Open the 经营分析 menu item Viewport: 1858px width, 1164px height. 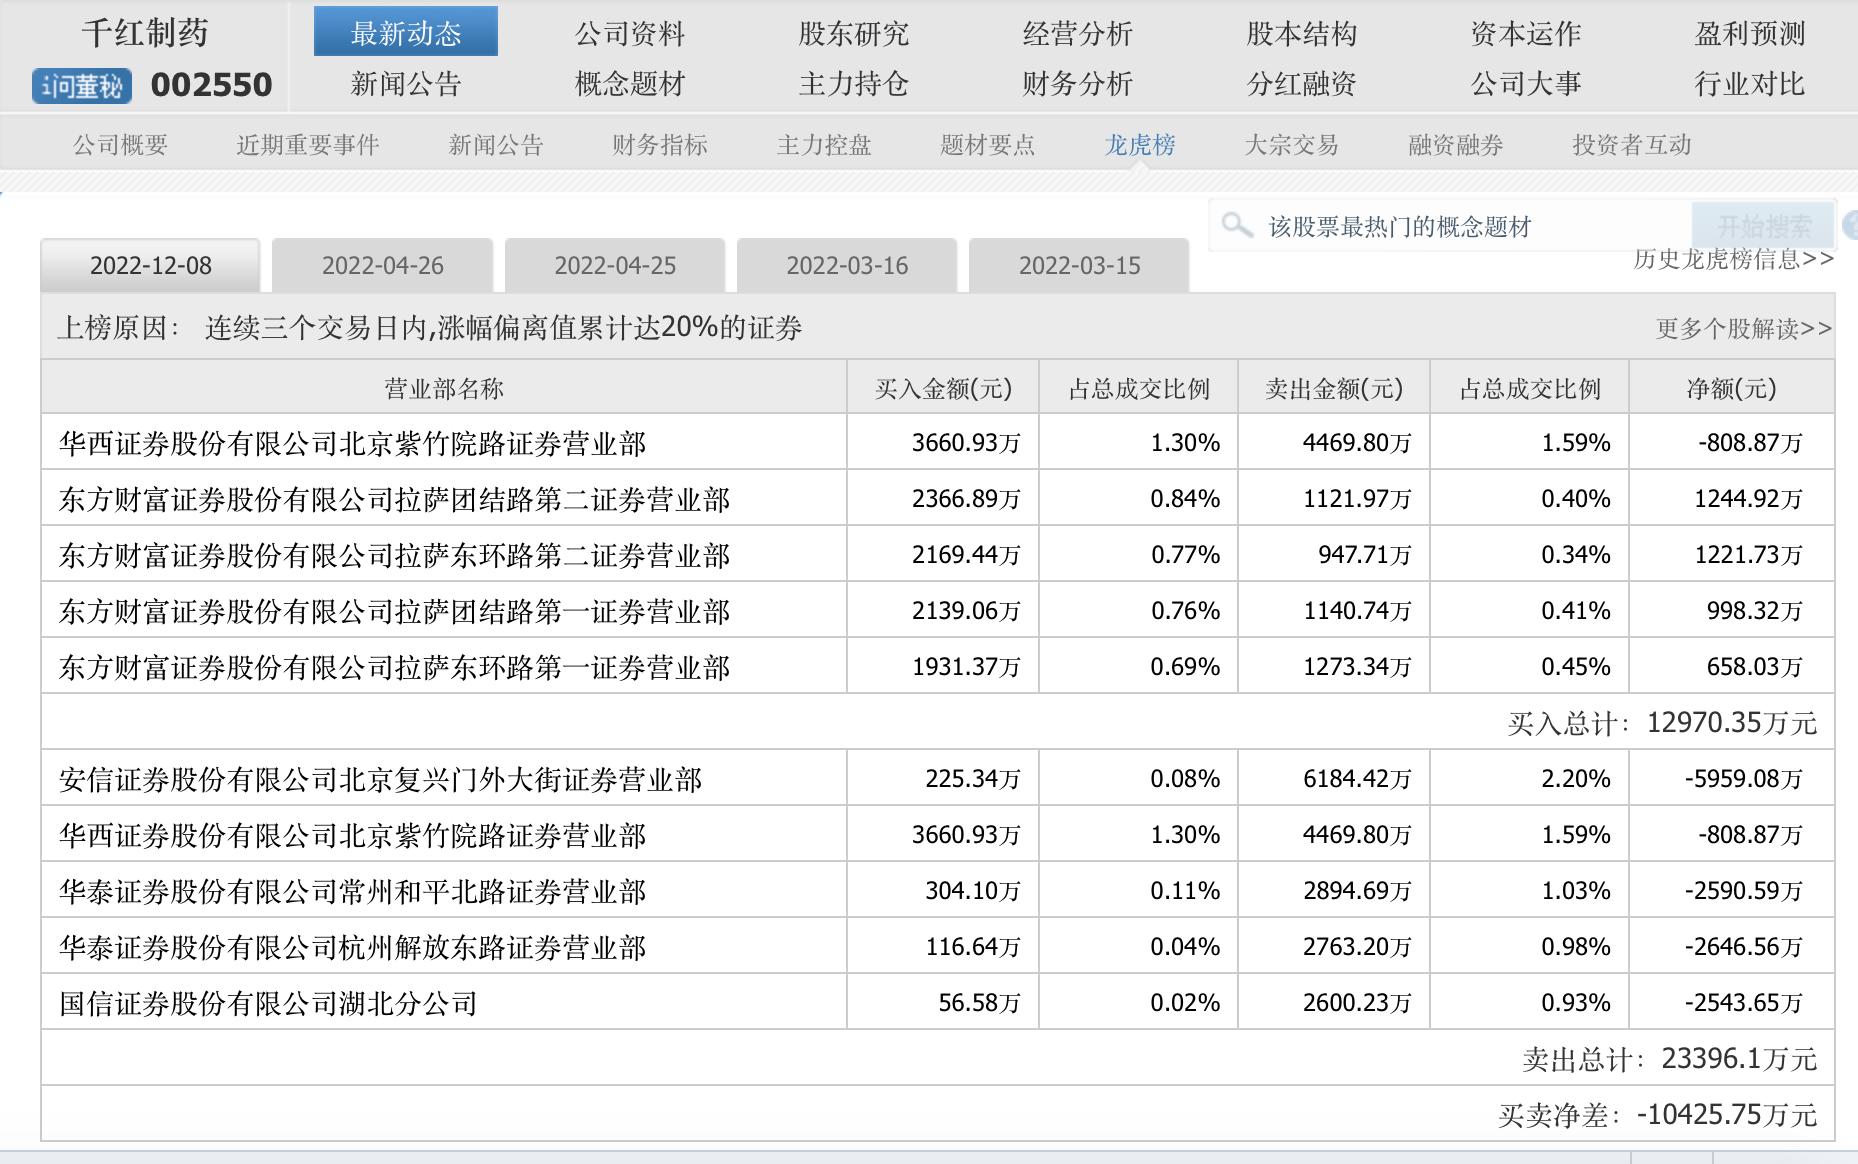pos(1078,34)
